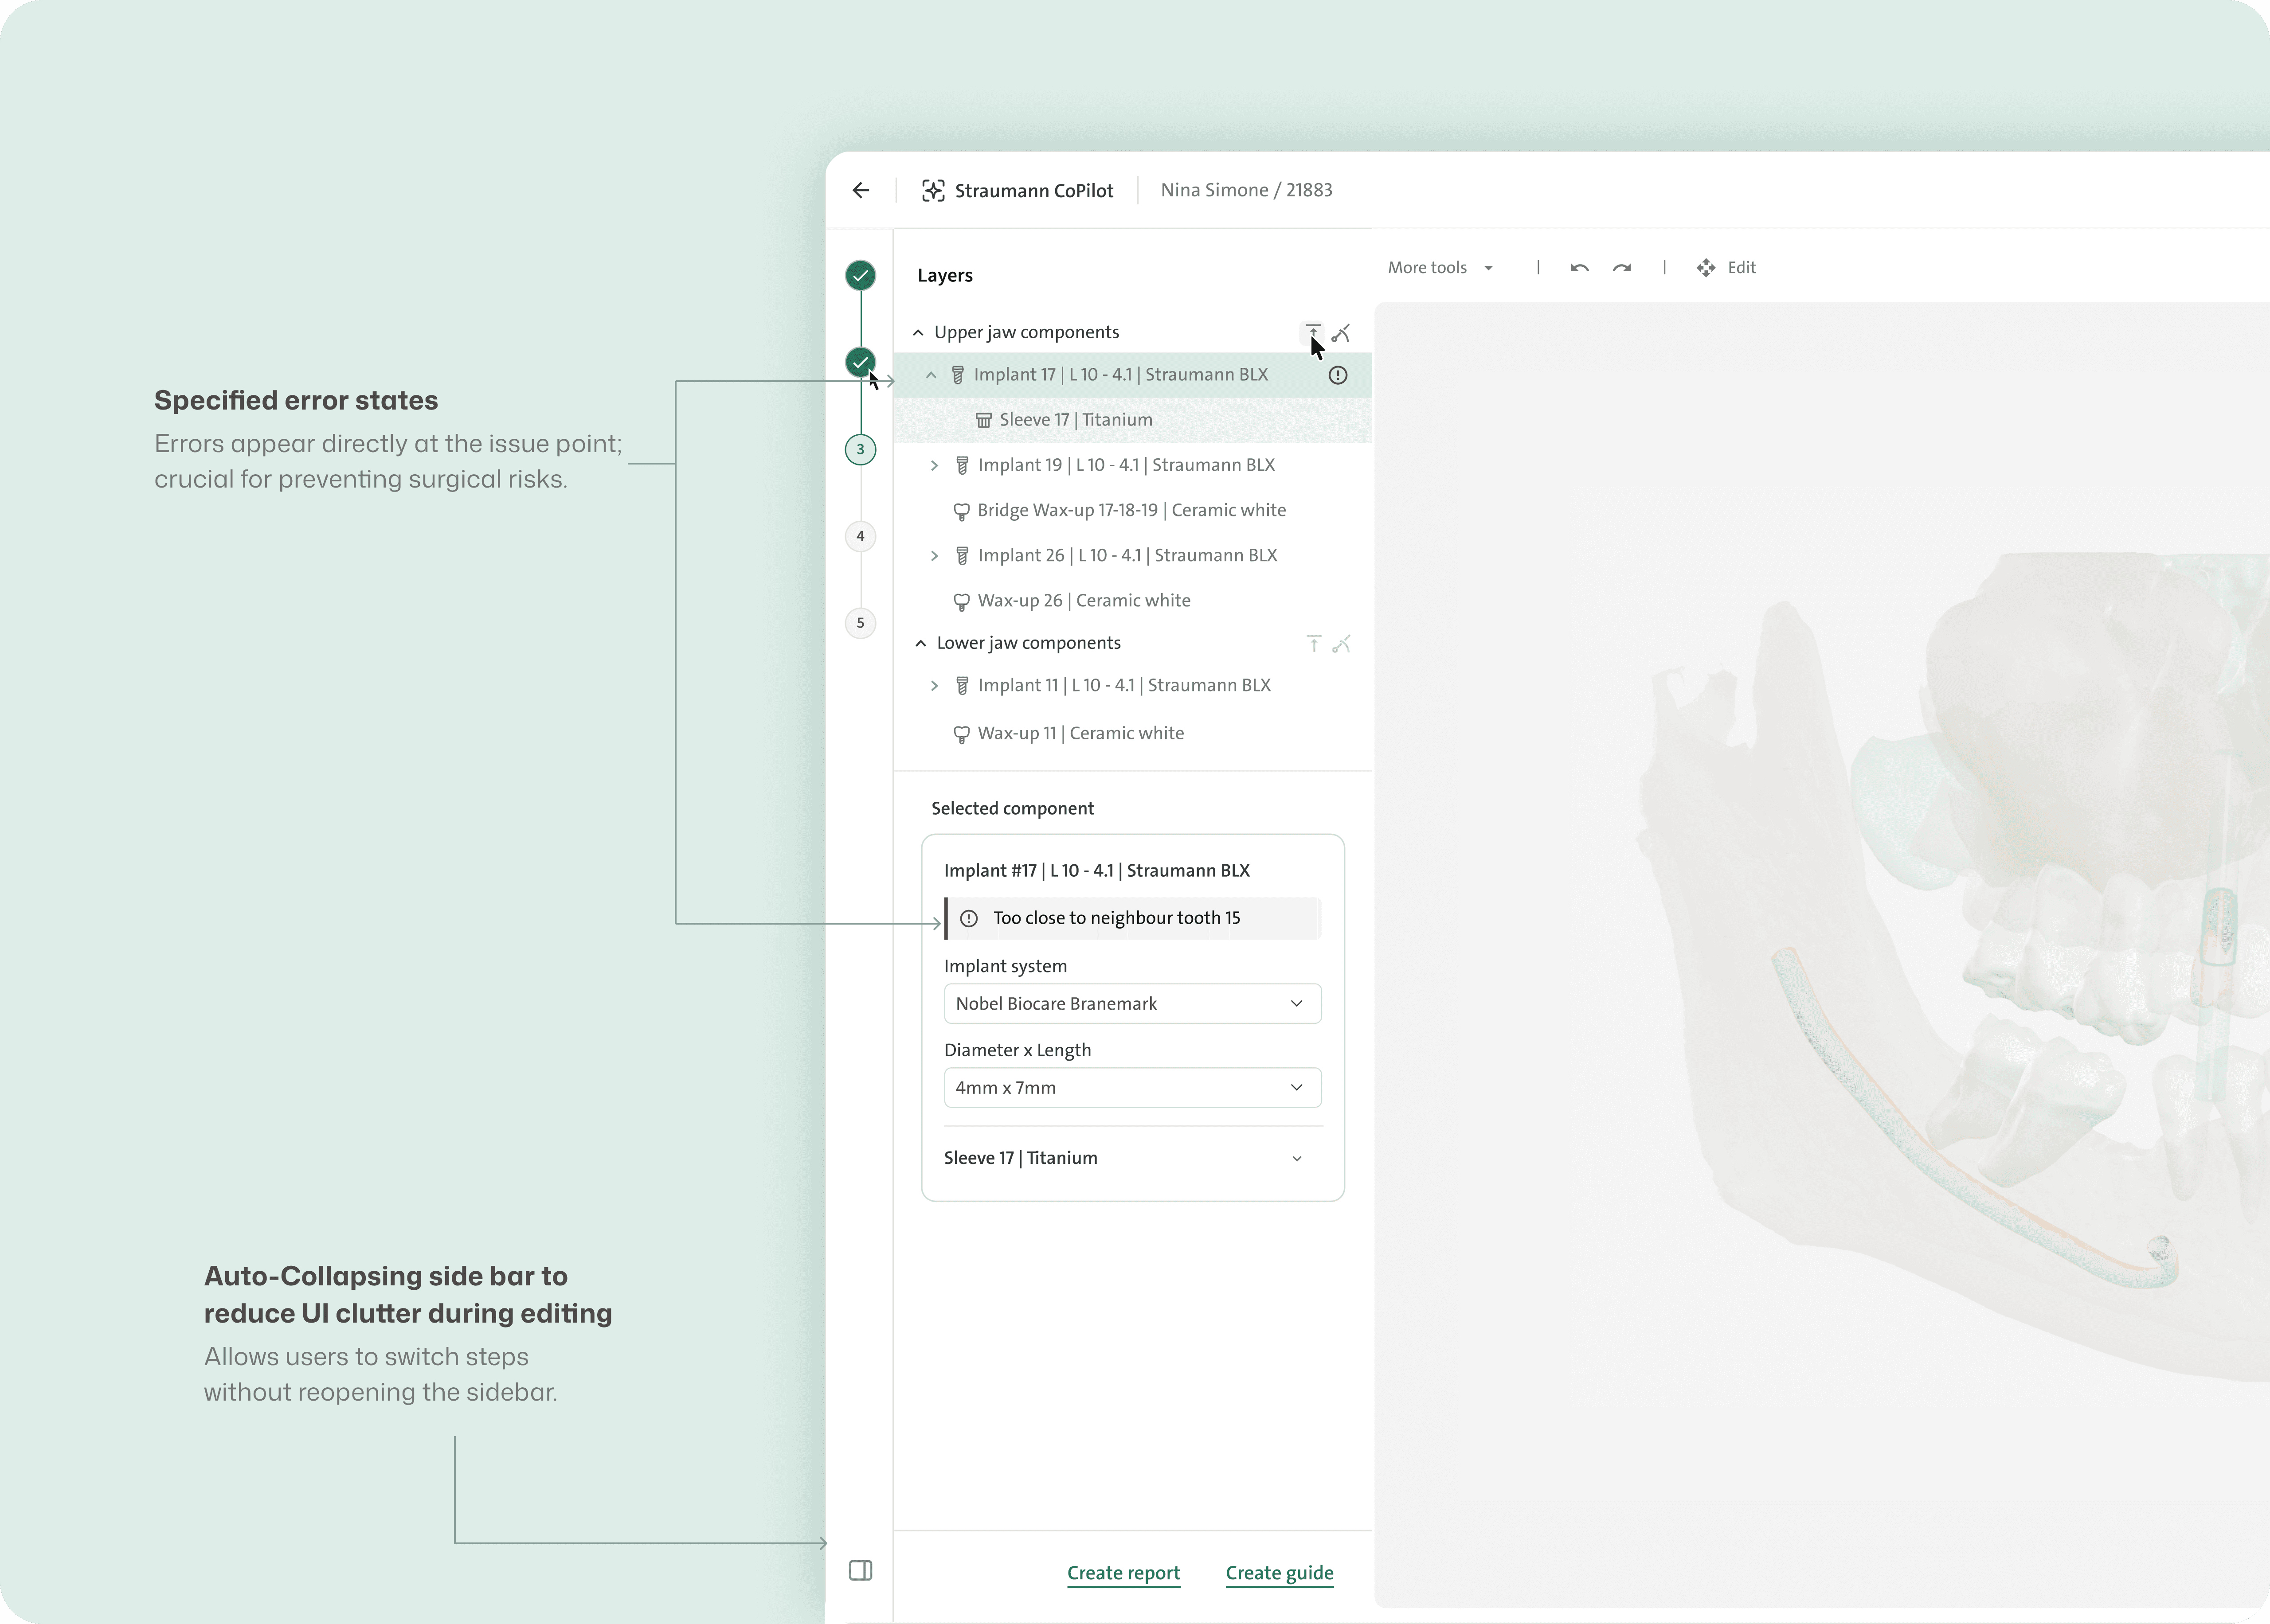2270x1624 pixels.
Task: Collapse the Lower jaw components group
Action: click(921, 643)
